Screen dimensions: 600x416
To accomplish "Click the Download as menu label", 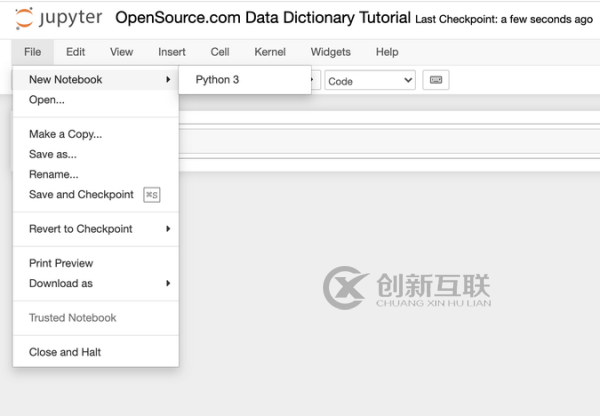I will pyautogui.click(x=61, y=283).
